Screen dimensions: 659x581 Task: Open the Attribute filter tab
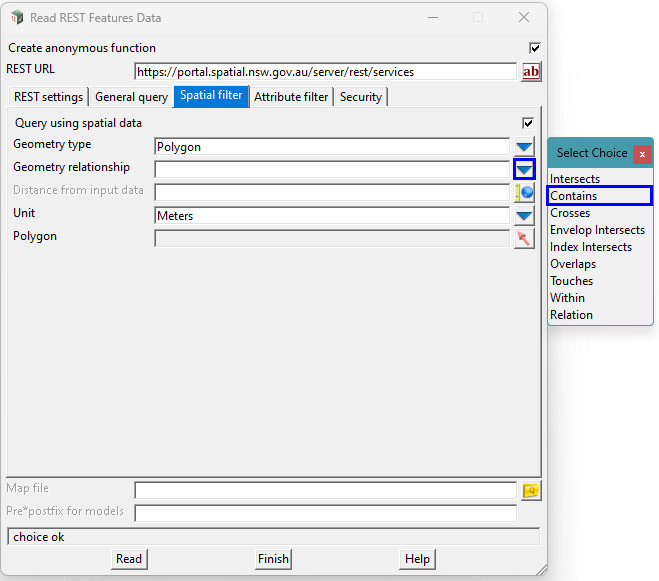[x=291, y=97]
